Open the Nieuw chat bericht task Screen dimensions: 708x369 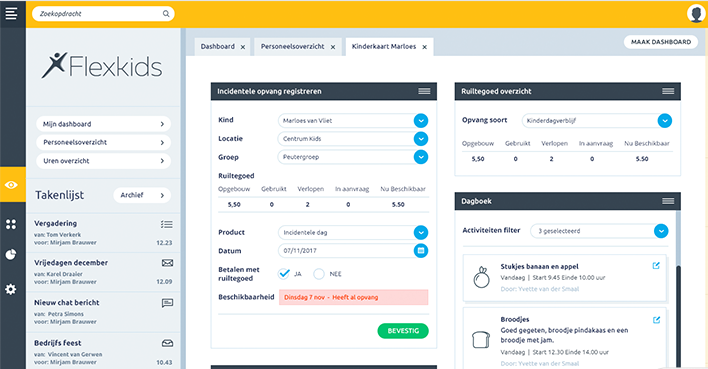[x=103, y=312]
